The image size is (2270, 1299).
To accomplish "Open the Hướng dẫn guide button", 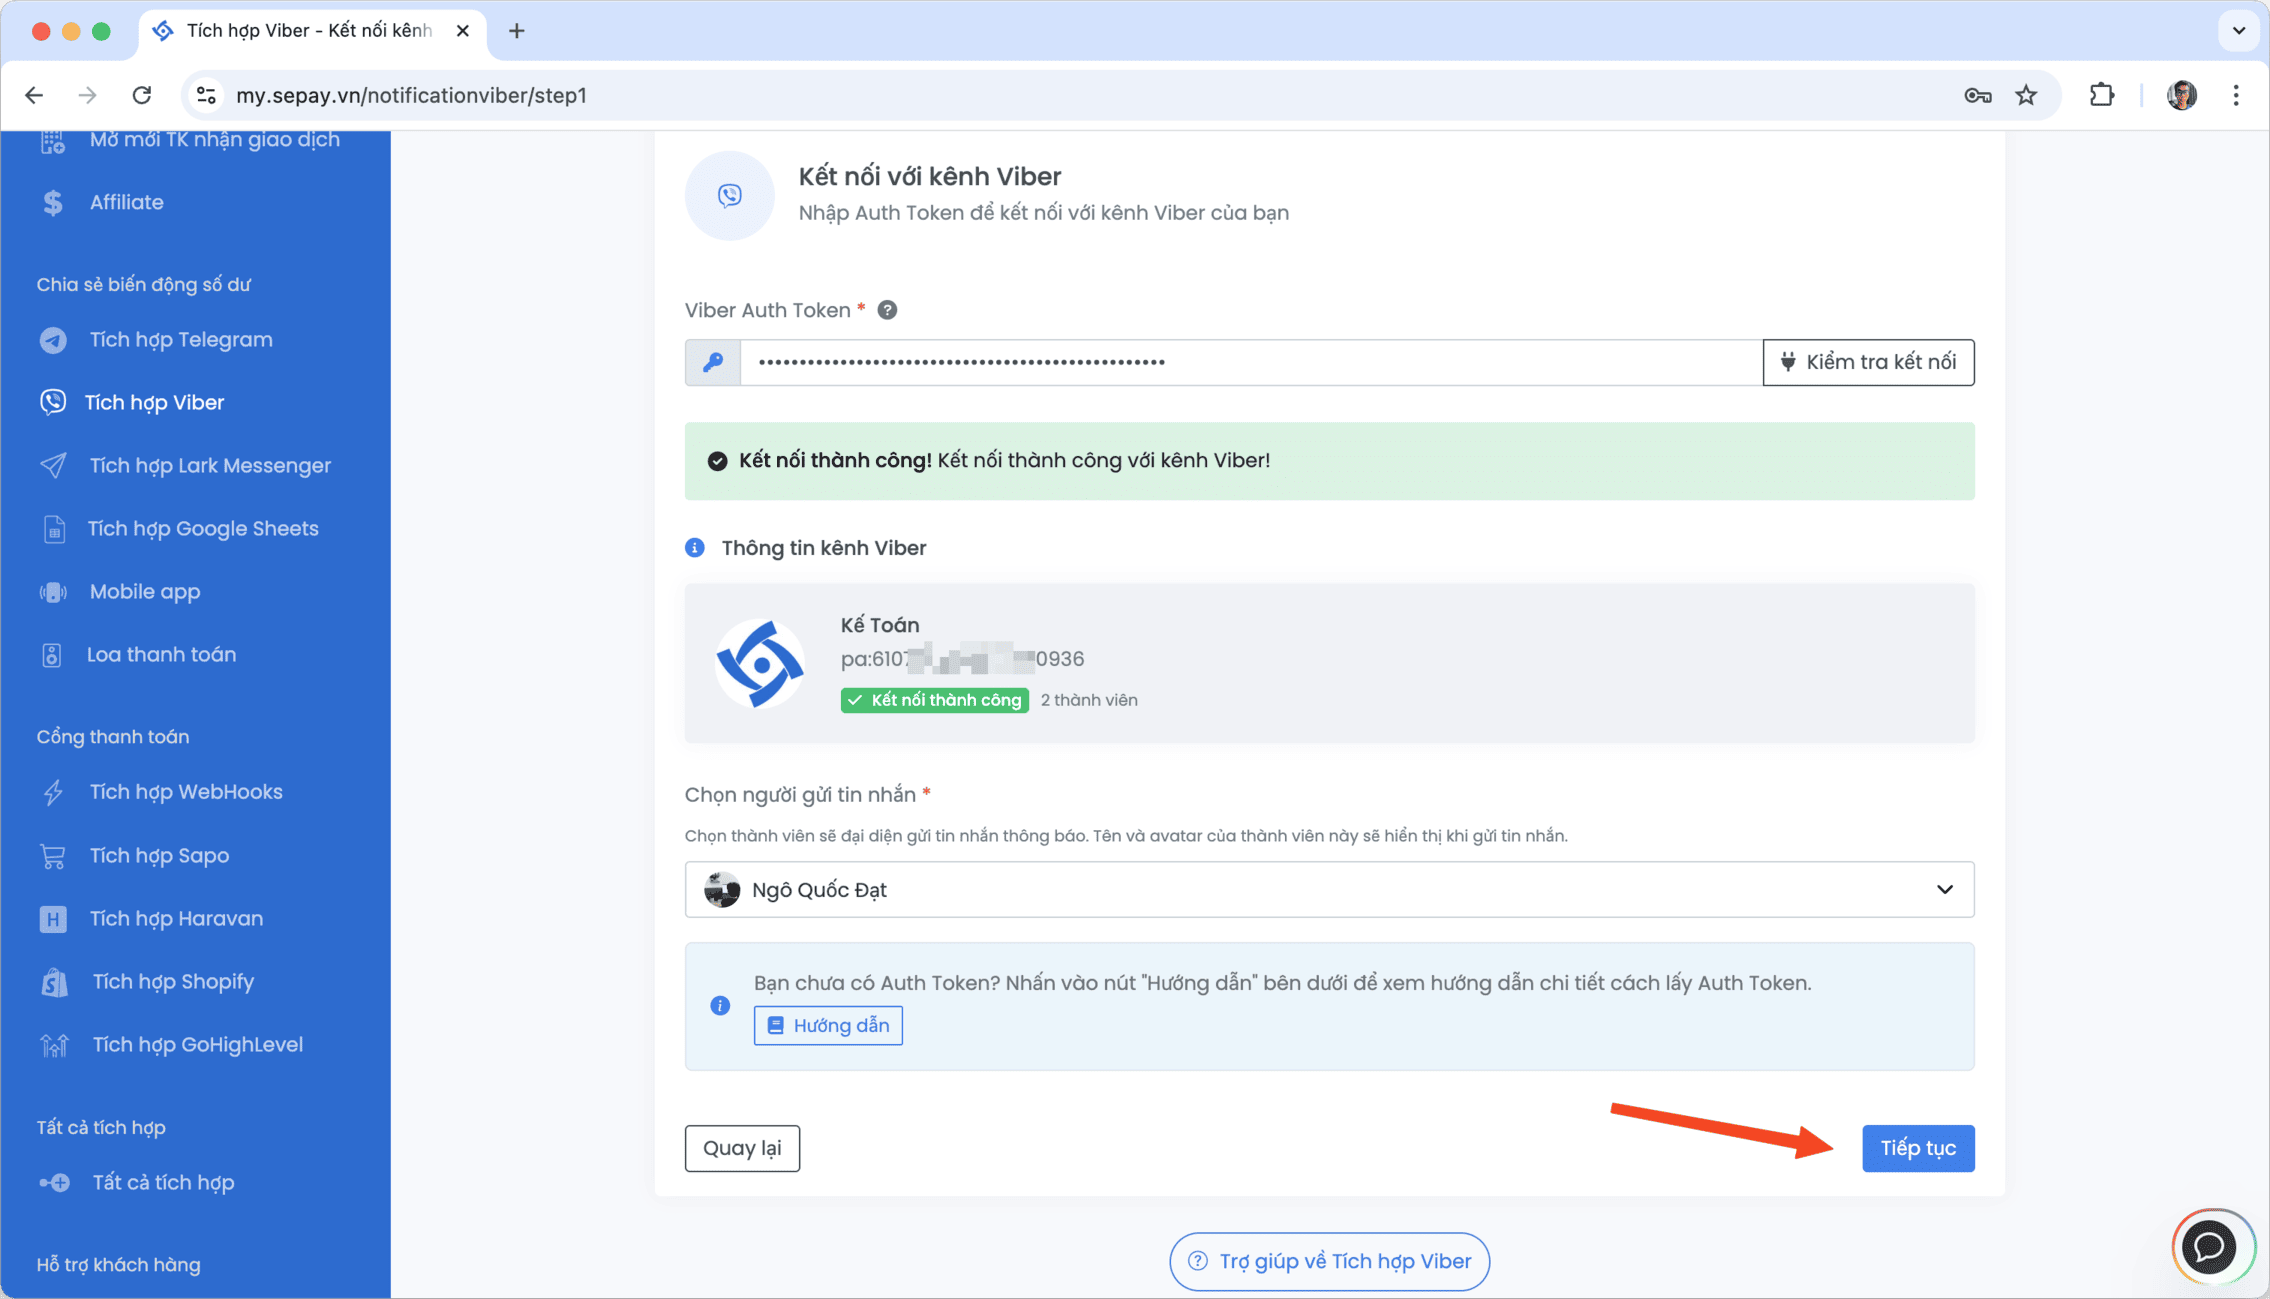I will coord(828,1026).
